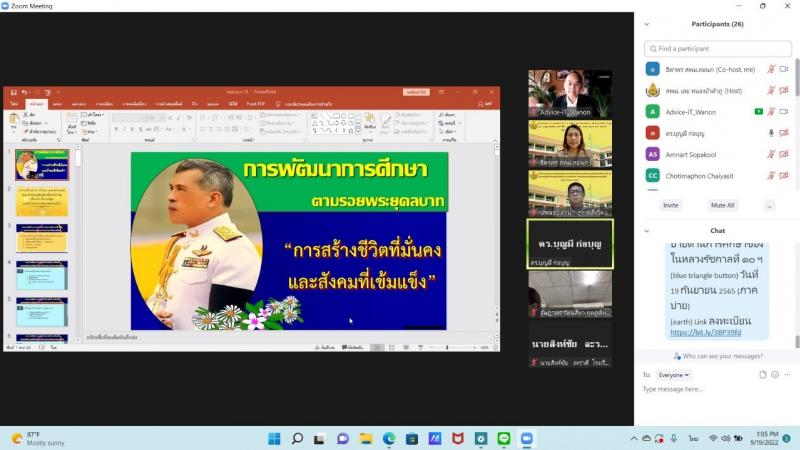
Task: Select the Advice-IT_Wanon video tile
Action: tap(570, 94)
